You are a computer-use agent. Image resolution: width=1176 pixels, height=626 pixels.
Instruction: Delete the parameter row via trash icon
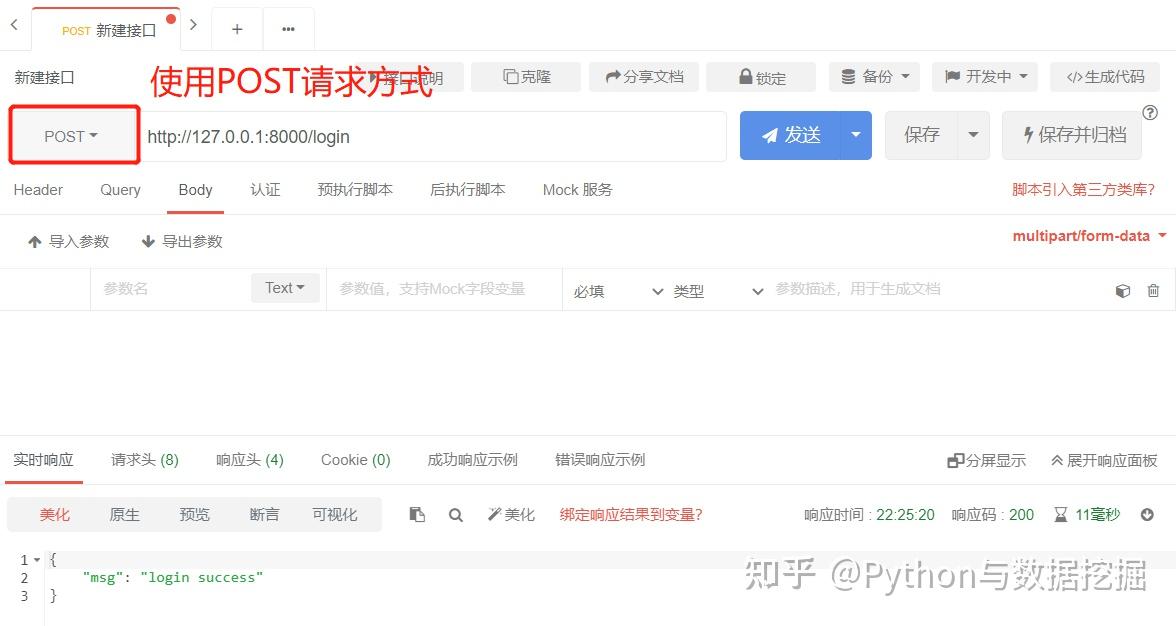[x=1153, y=290]
